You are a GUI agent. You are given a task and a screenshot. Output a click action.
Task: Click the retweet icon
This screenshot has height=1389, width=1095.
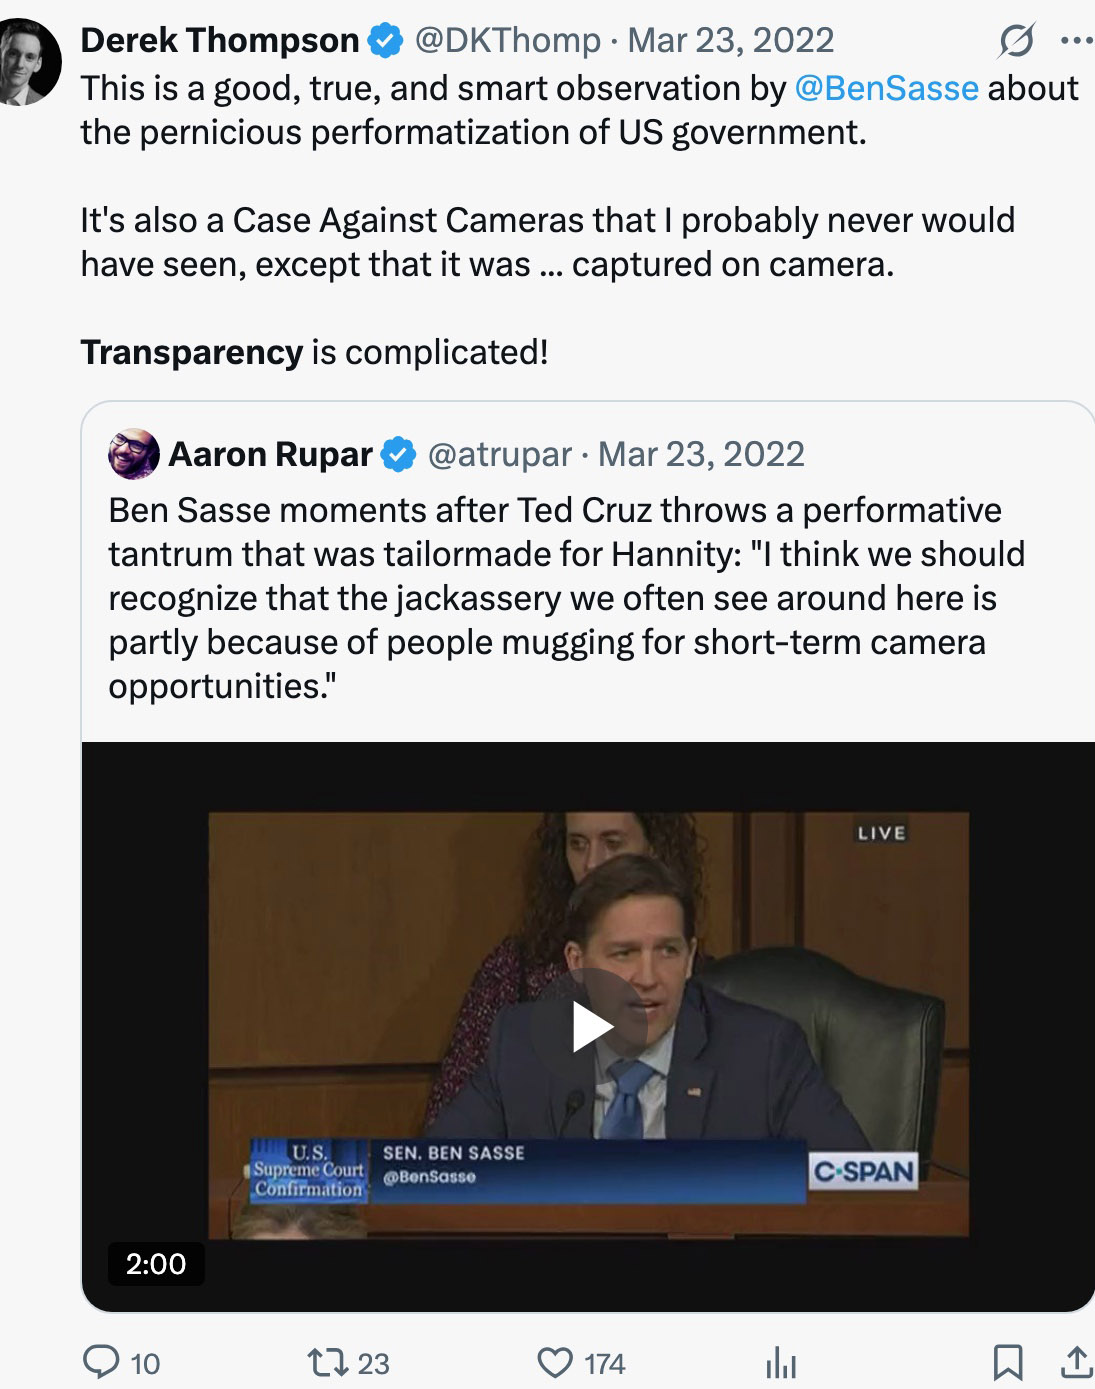click(x=325, y=1362)
